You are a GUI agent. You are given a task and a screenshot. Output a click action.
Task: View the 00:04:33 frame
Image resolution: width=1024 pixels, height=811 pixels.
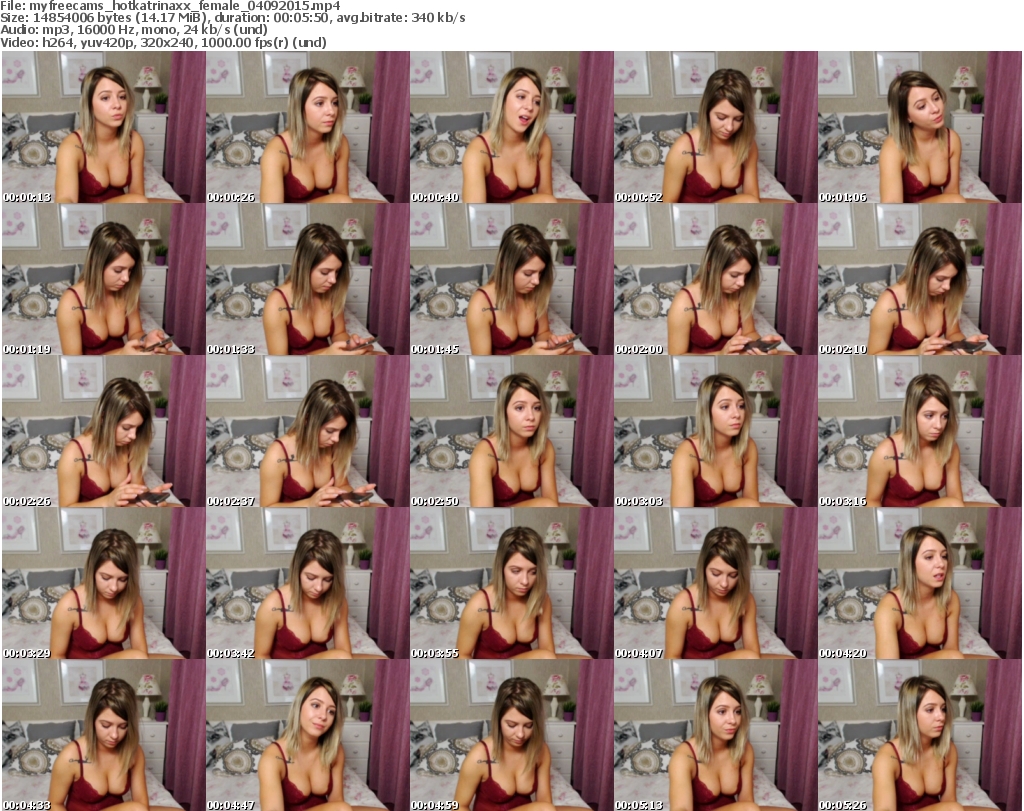click(x=104, y=735)
